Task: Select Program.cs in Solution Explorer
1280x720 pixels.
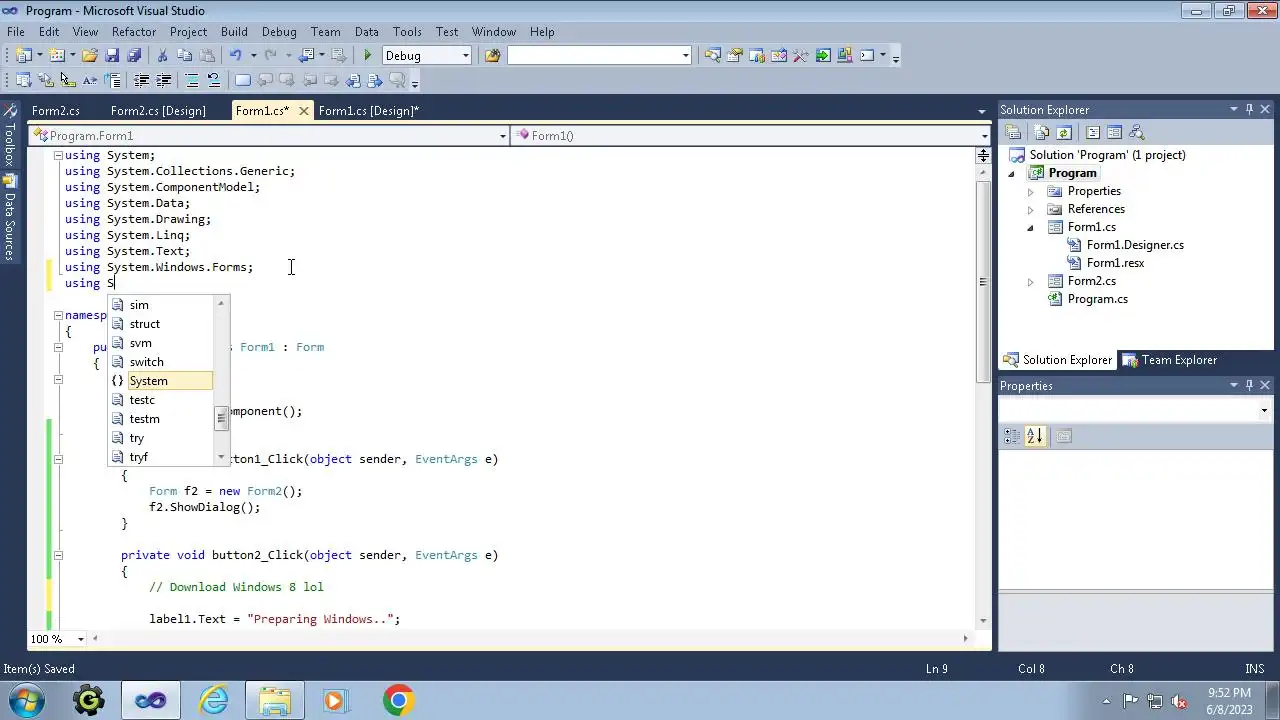Action: (1097, 299)
